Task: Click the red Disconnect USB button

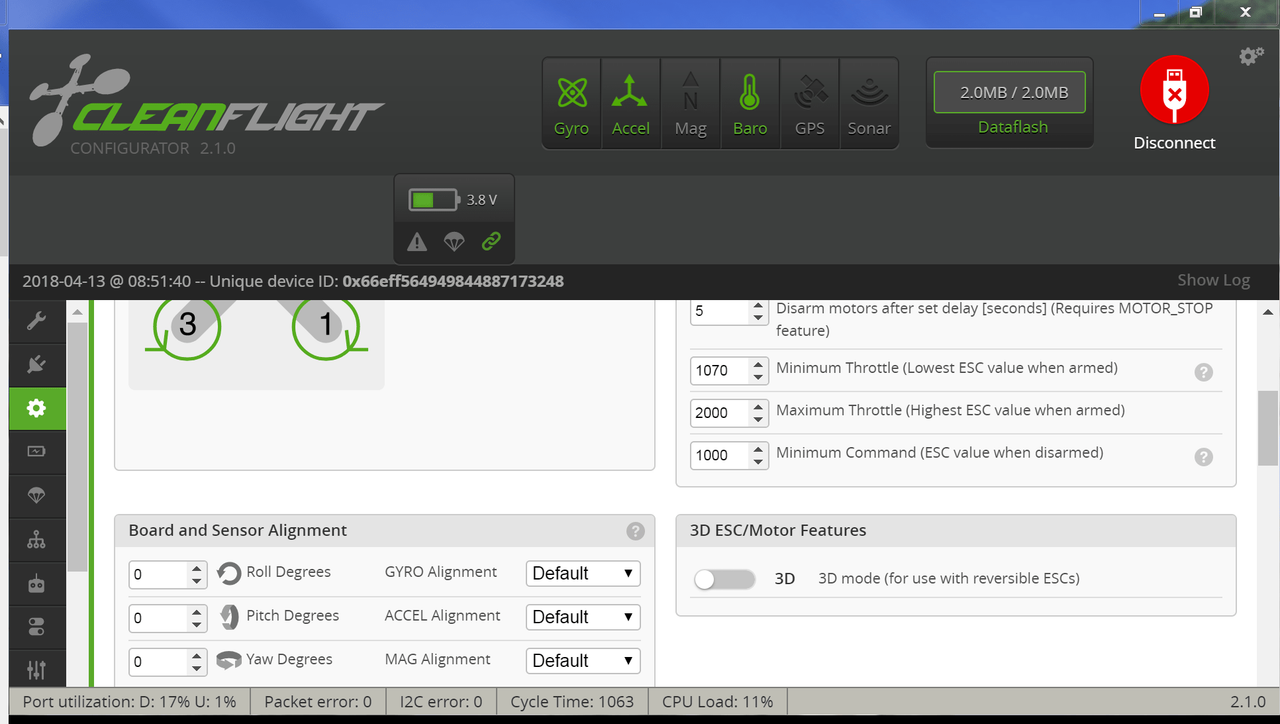Action: tap(1174, 91)
